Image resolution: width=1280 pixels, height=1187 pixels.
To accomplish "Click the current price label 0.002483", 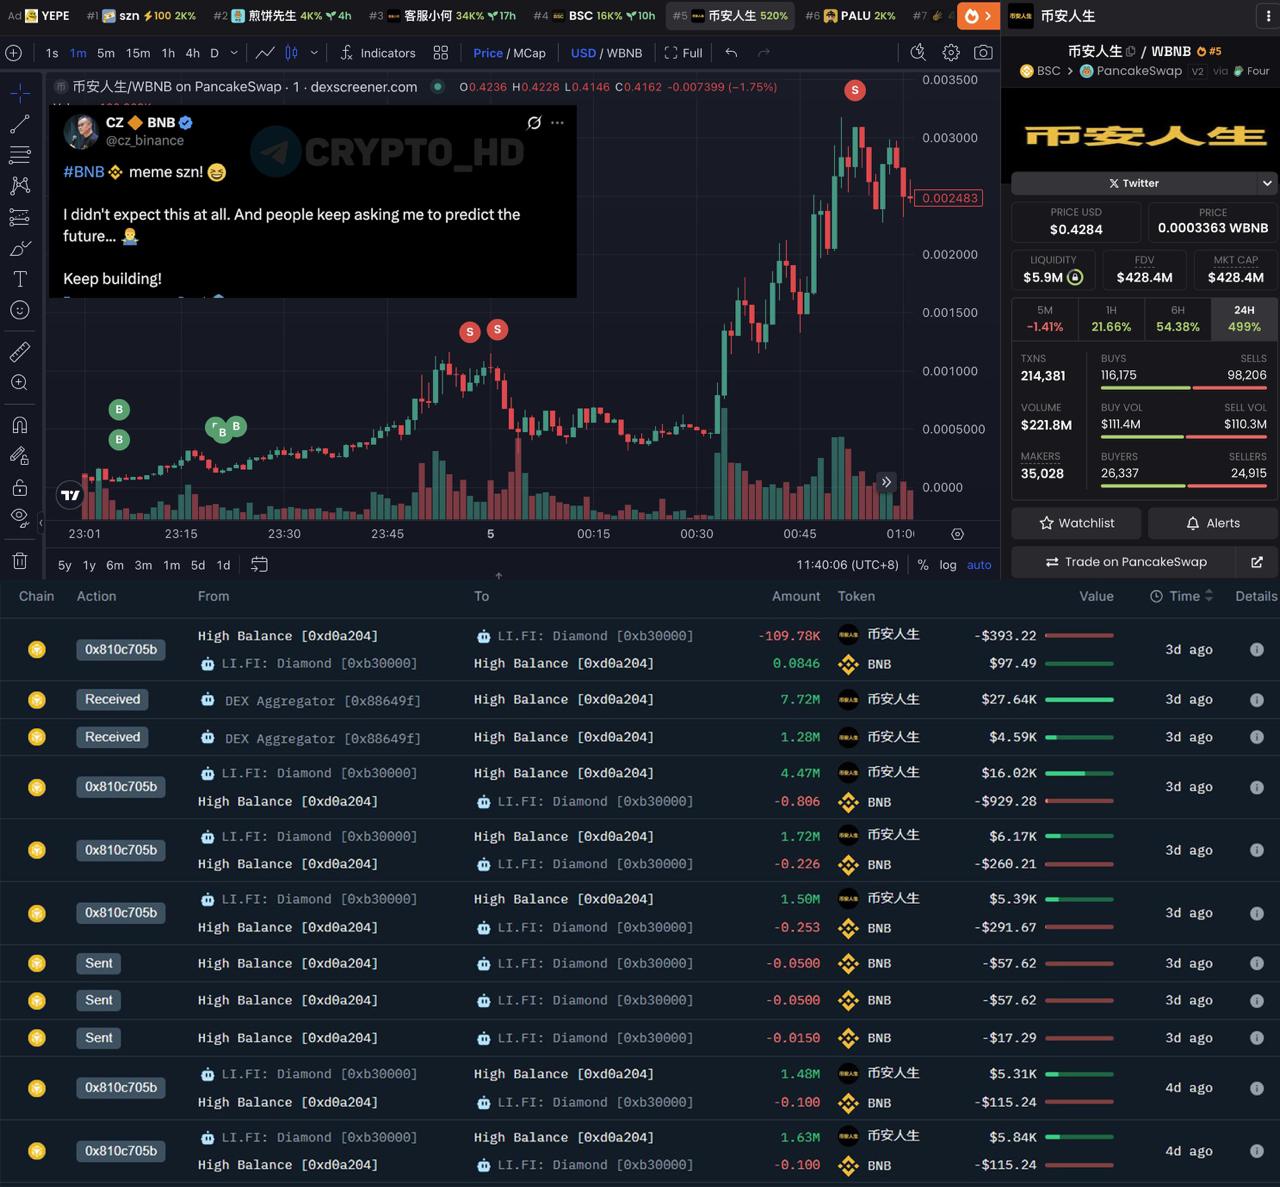I will [950, 198].
